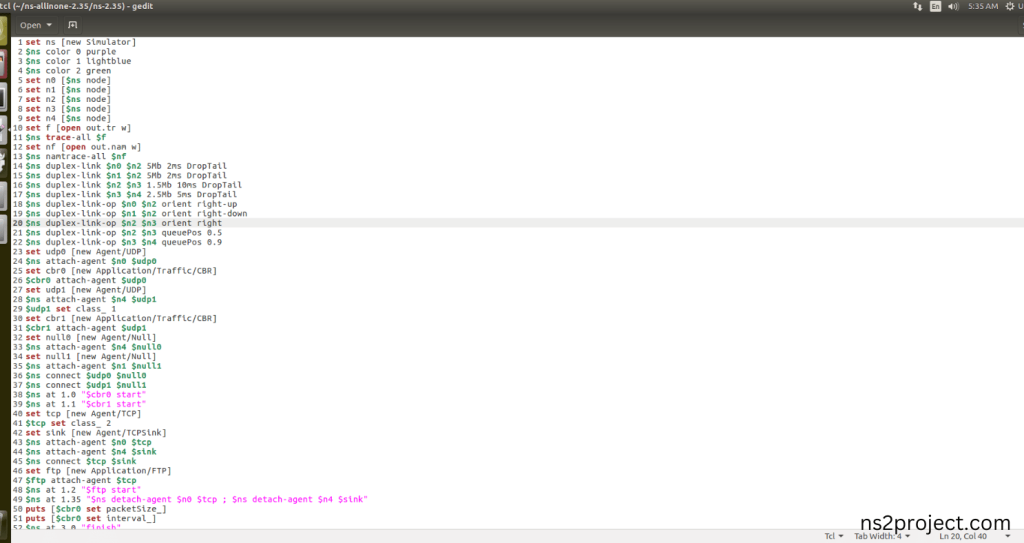
Task: Click the line 'set nf [open out.nam w]'
Action: point(83,146)
